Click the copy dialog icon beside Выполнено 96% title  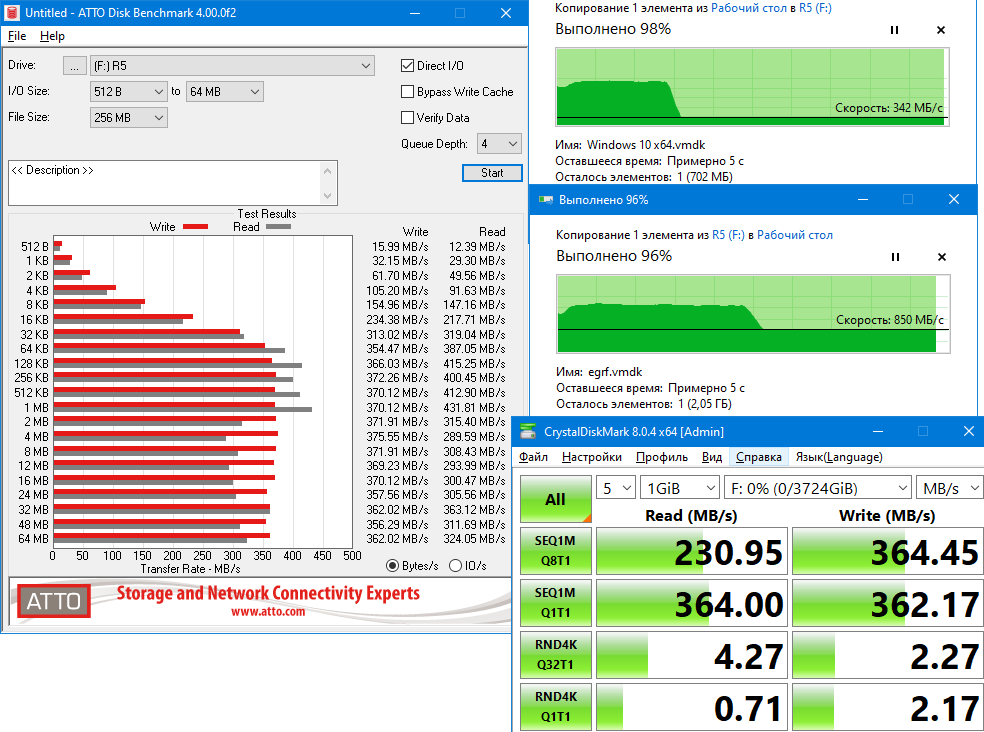coord(545,200)
